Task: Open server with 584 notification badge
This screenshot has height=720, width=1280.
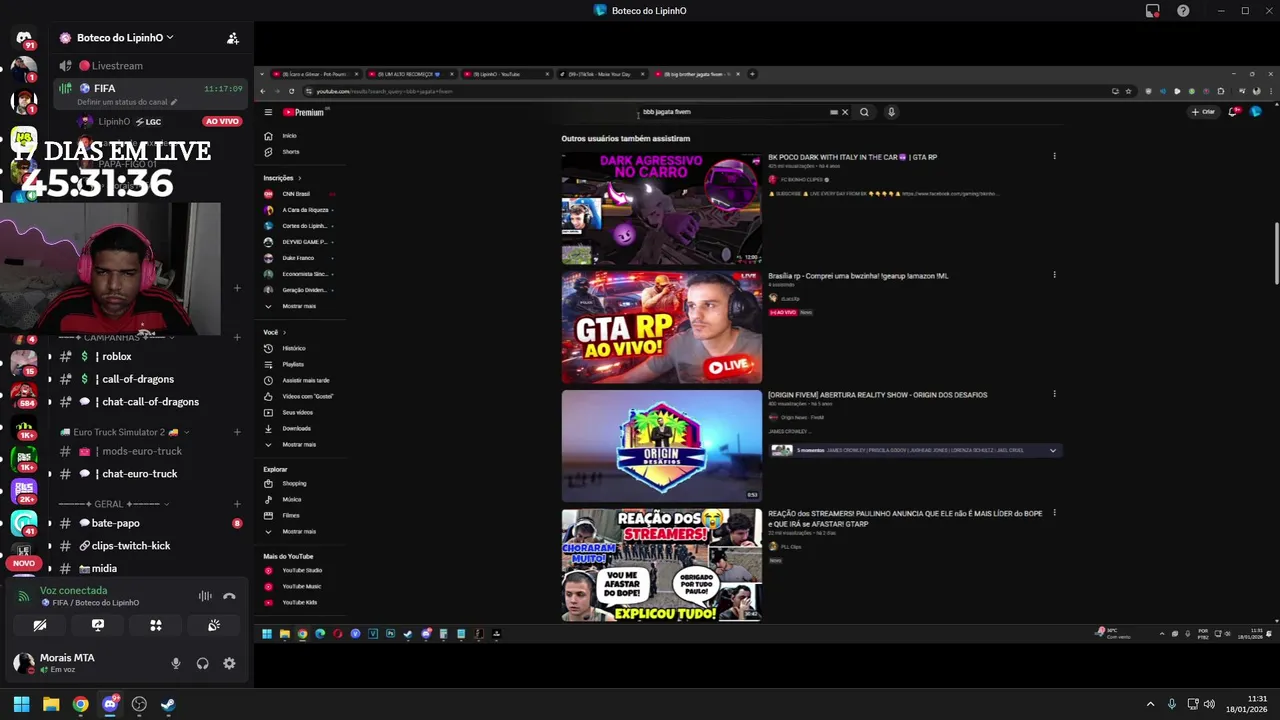Action: coord(24,393)
